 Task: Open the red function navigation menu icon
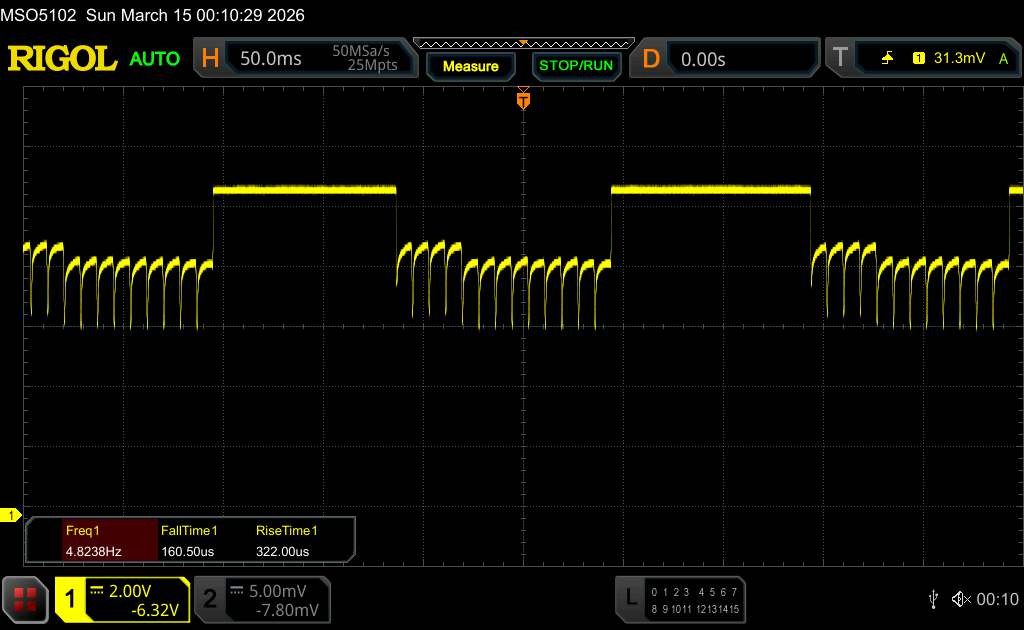pos(26,598)
